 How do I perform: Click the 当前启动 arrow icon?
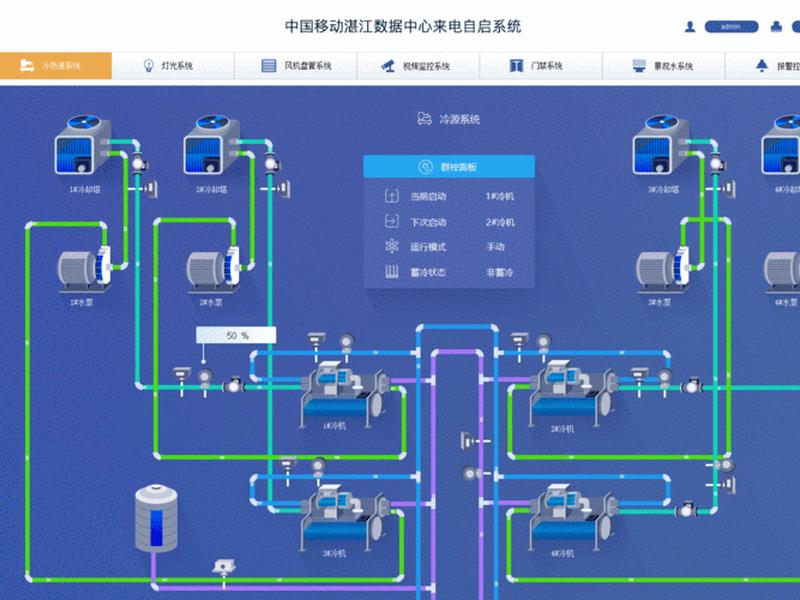(391, 196)
